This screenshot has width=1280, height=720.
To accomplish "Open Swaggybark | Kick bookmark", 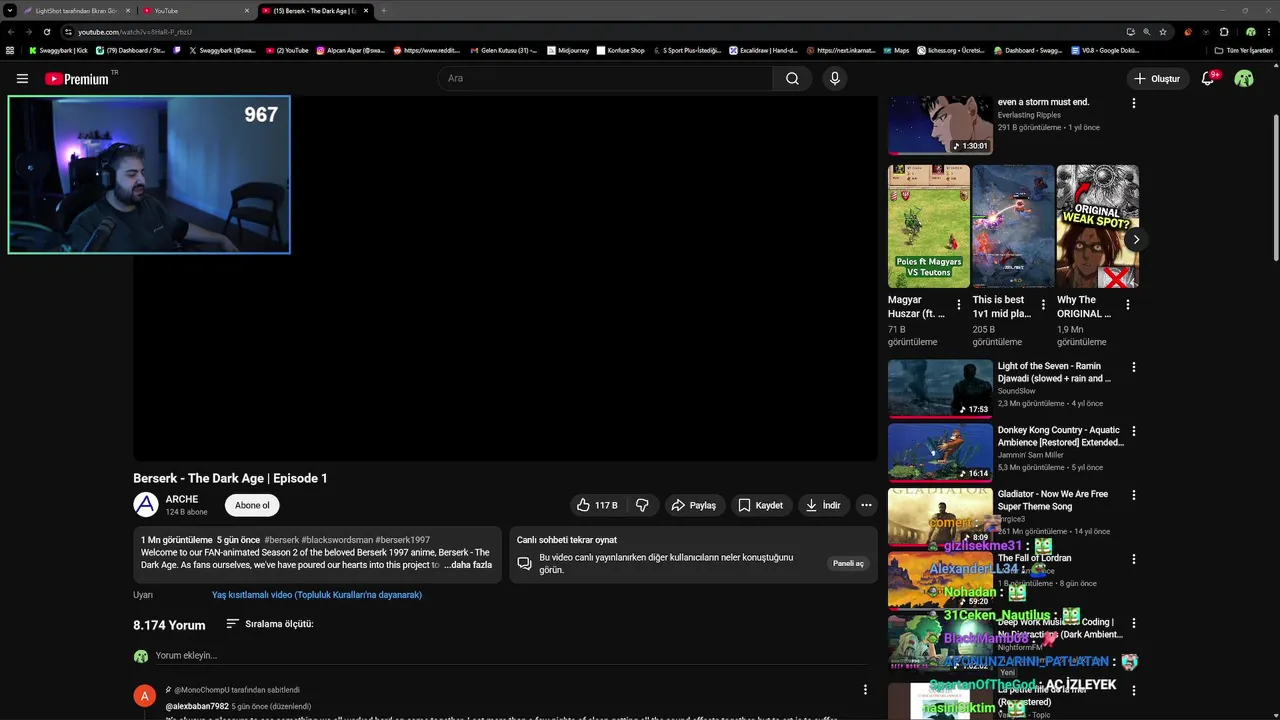I will (x=58, y=50).
